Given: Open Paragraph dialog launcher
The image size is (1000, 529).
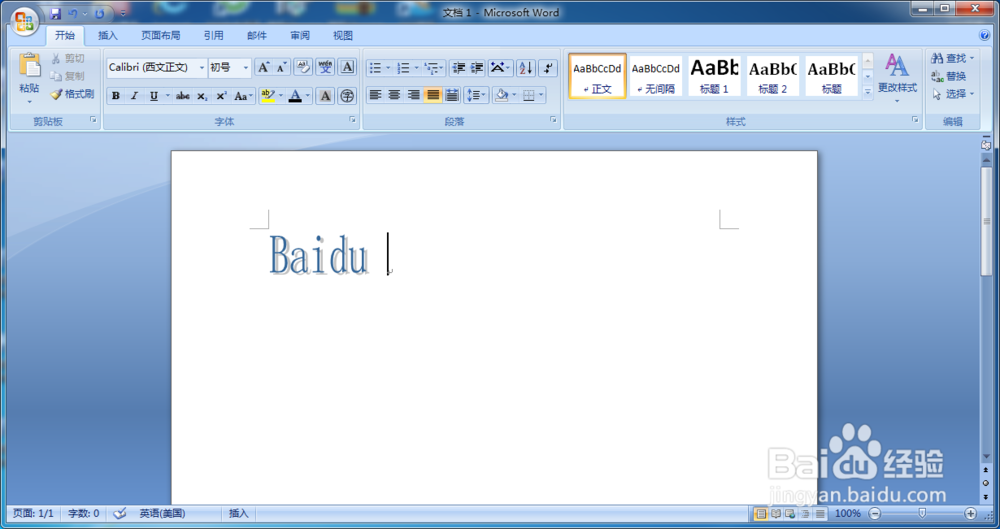Looking at the screenshot, I should (554, 120).
